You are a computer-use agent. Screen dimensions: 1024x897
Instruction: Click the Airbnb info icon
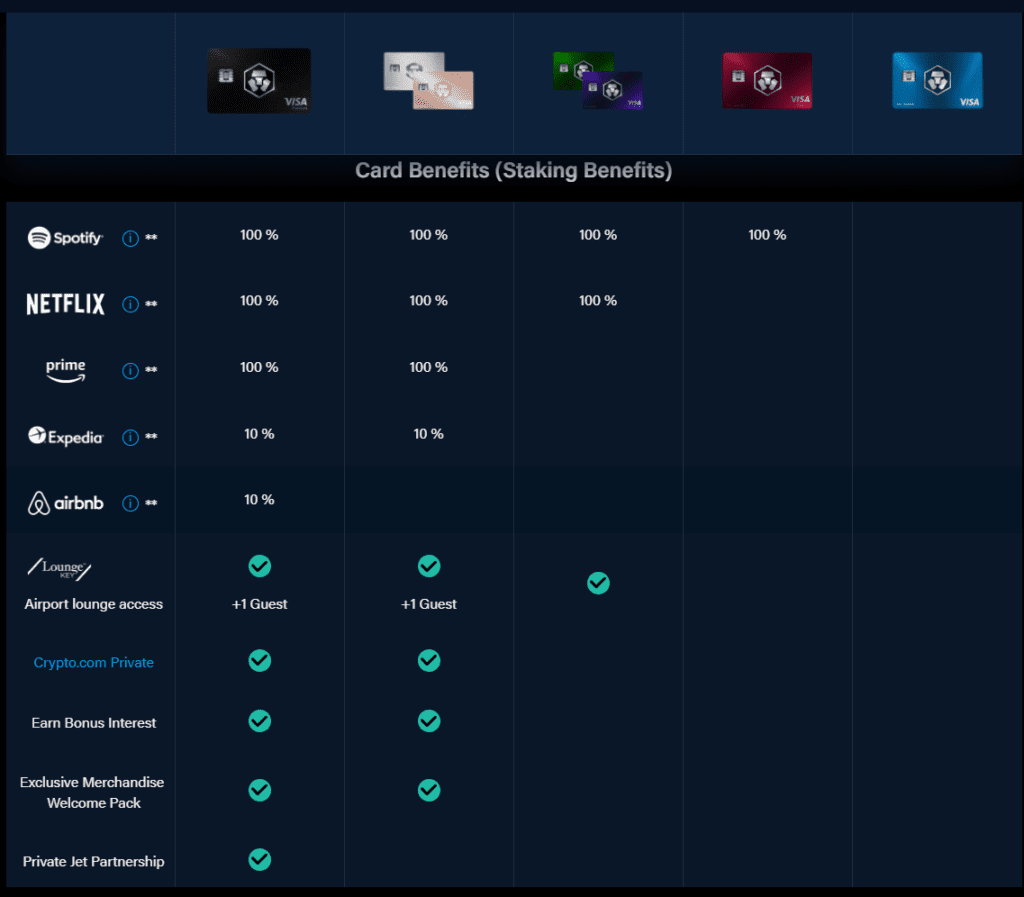[131, 503]
